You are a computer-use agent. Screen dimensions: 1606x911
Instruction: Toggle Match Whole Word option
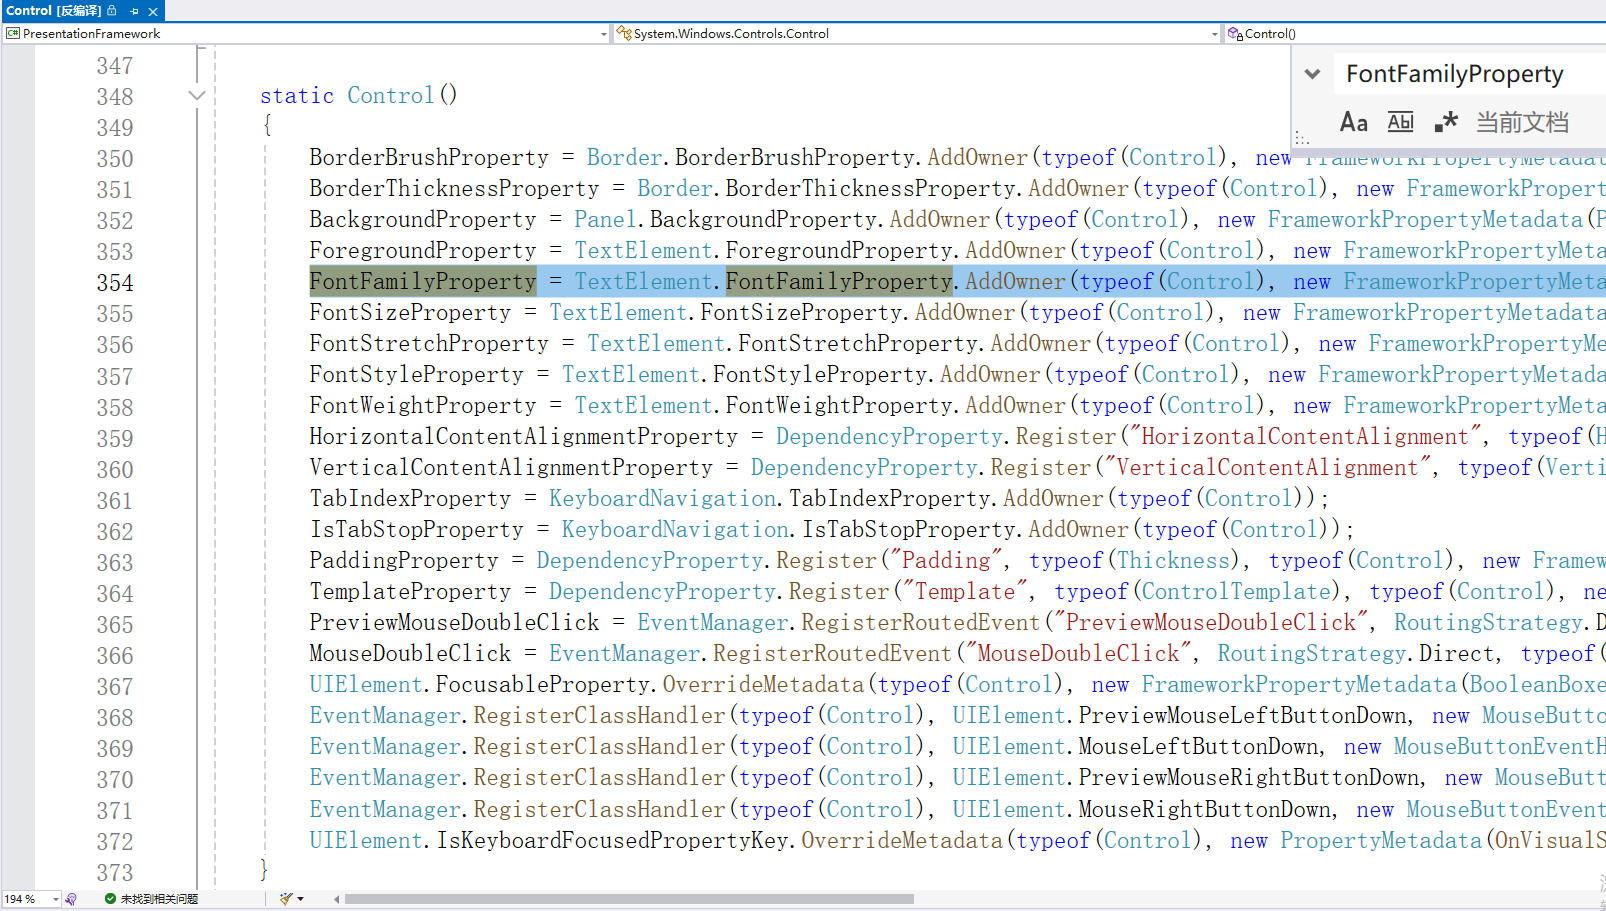(1400, 122)
